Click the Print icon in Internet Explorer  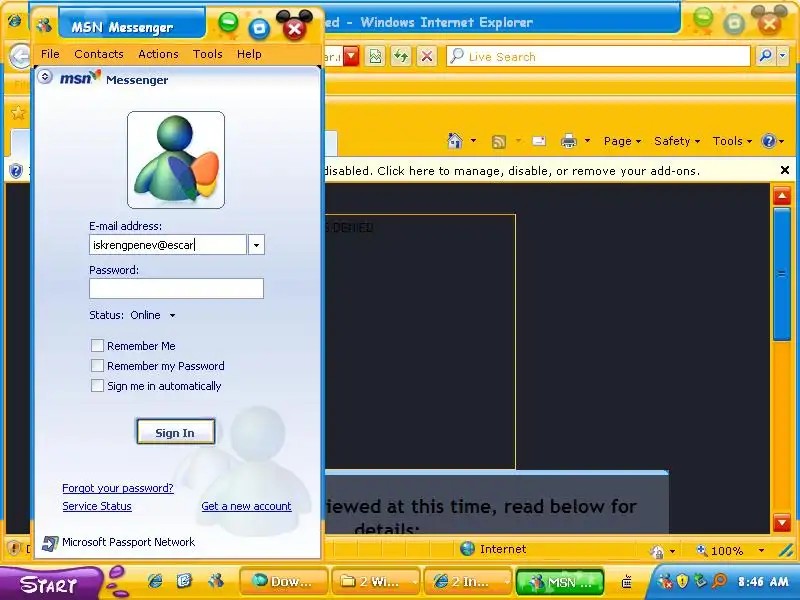pyautogui.click(x=569, y=141)
